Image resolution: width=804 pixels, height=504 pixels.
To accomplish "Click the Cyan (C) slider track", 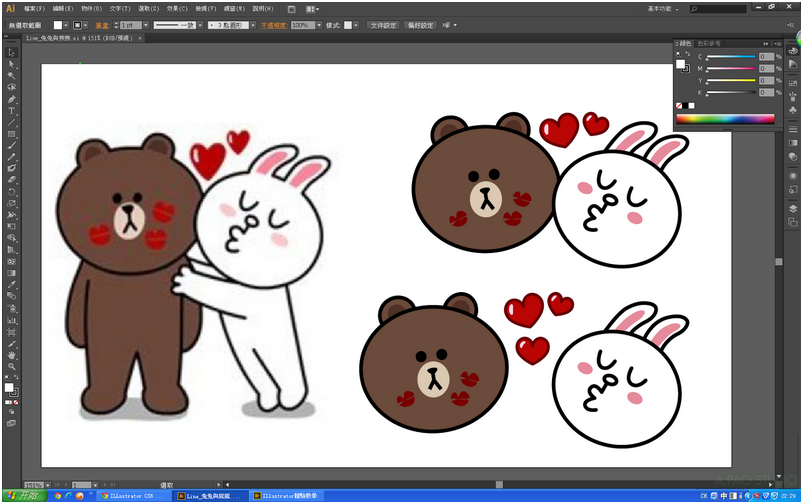I will point(731,57).
